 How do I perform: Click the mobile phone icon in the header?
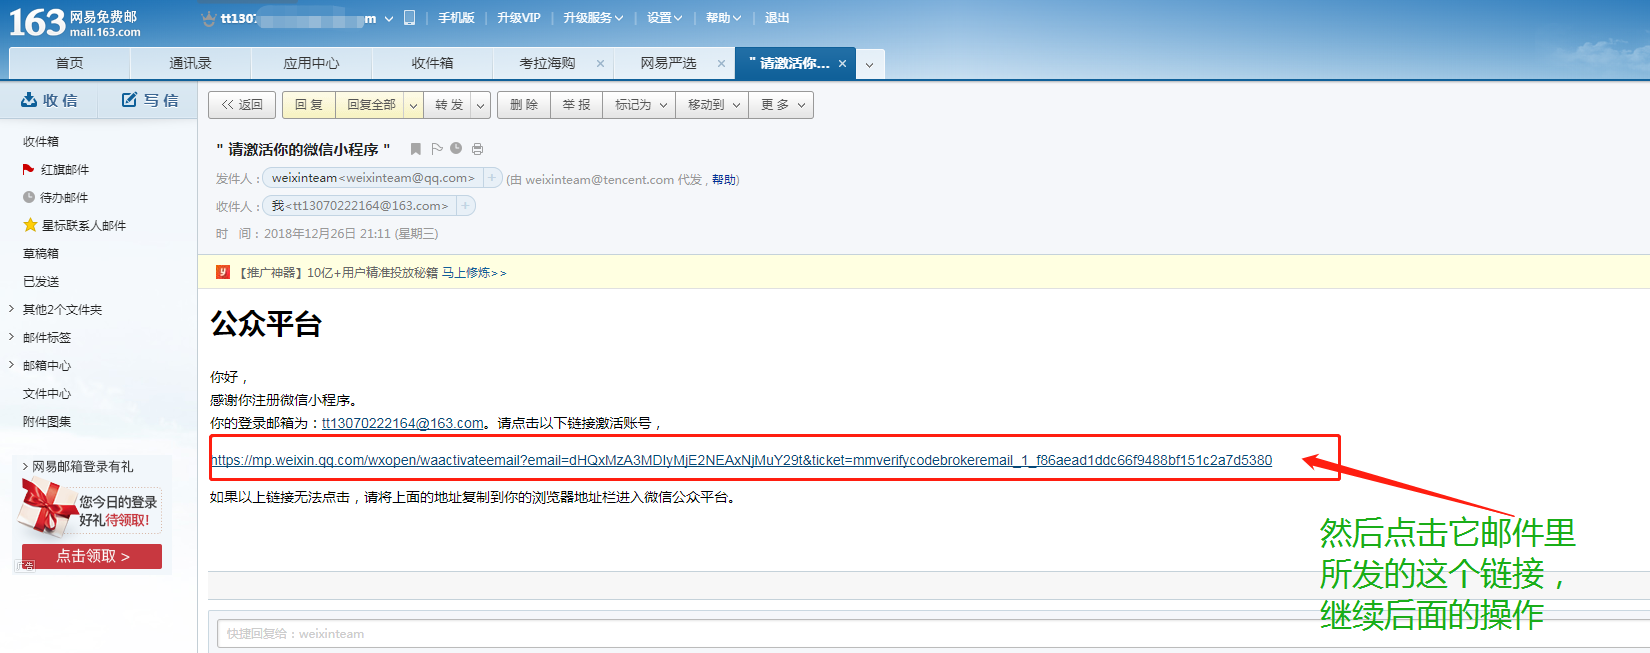409,17
